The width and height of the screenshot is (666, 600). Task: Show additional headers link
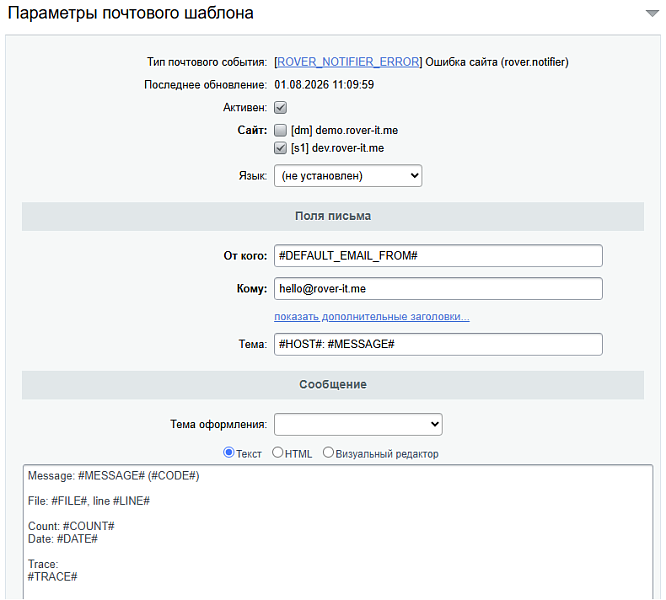[x=372, y=316]
